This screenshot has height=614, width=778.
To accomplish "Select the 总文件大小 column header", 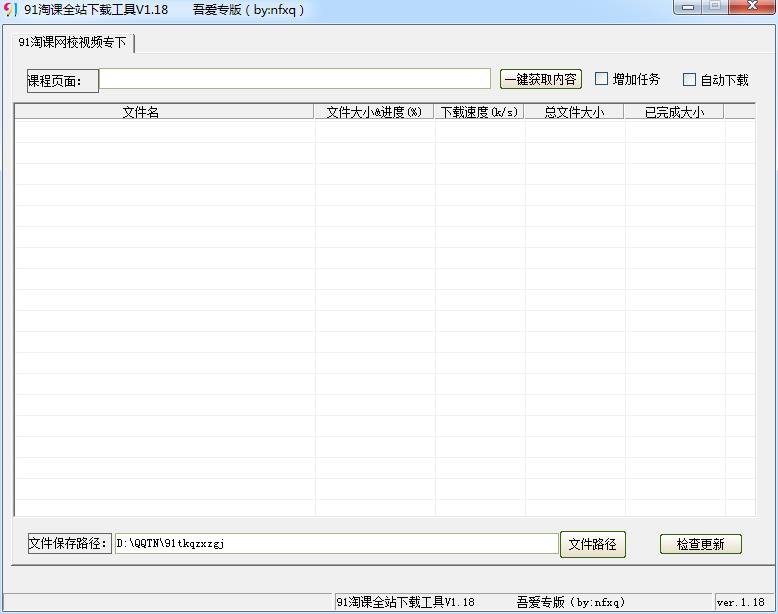I will click(x=574, y=112).
